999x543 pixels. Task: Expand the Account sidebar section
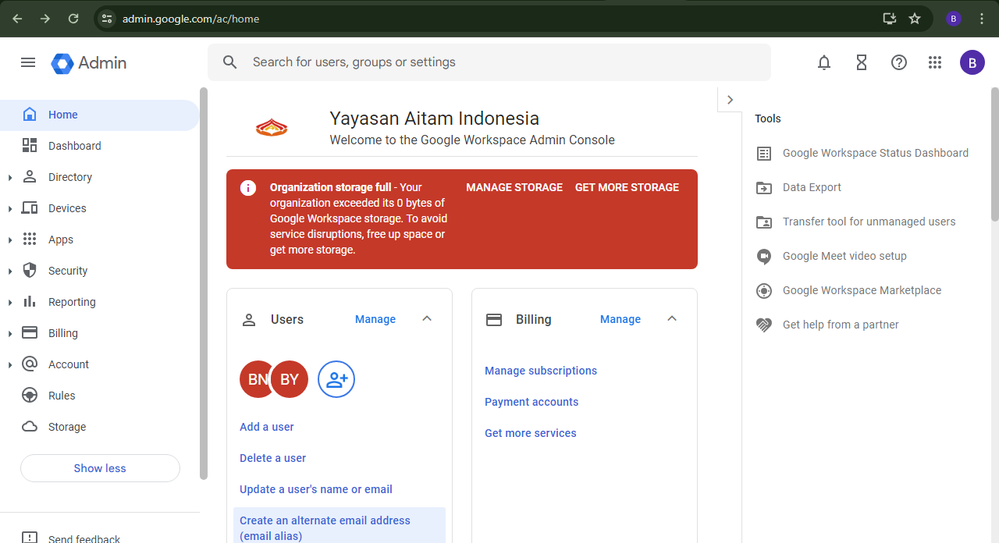click(x=10, y=365)
